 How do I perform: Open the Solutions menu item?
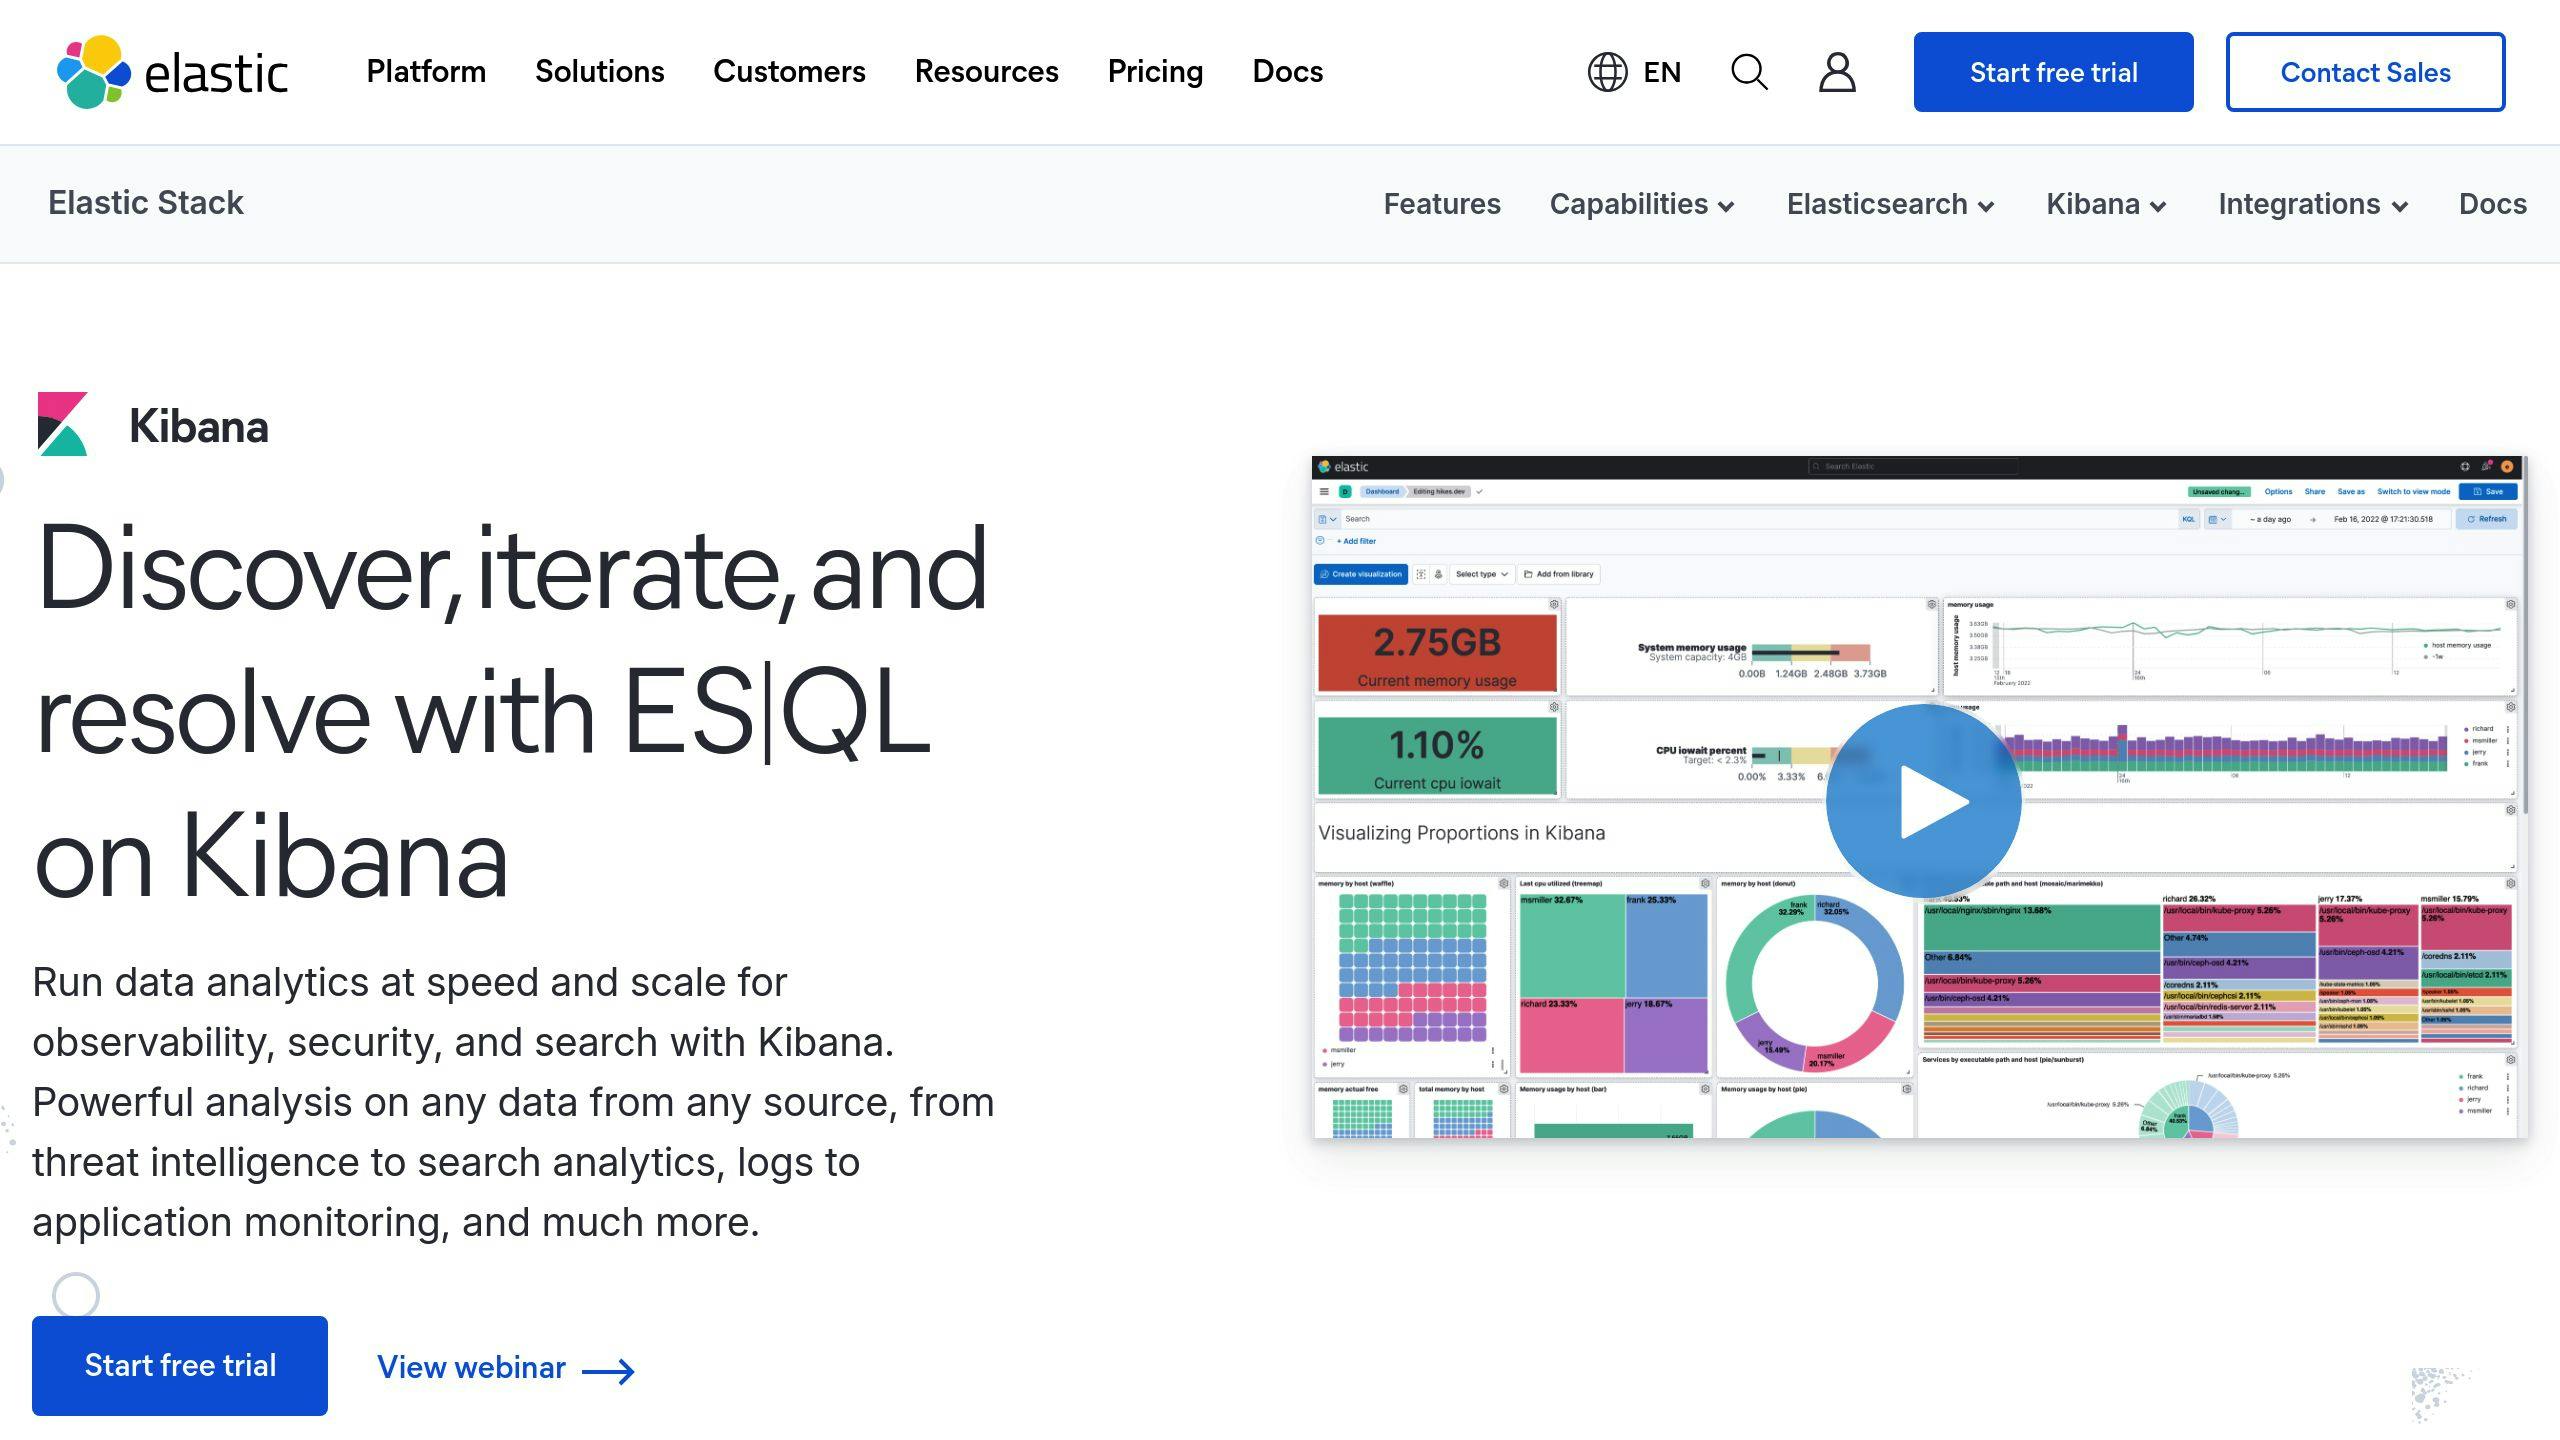point(600,72)
